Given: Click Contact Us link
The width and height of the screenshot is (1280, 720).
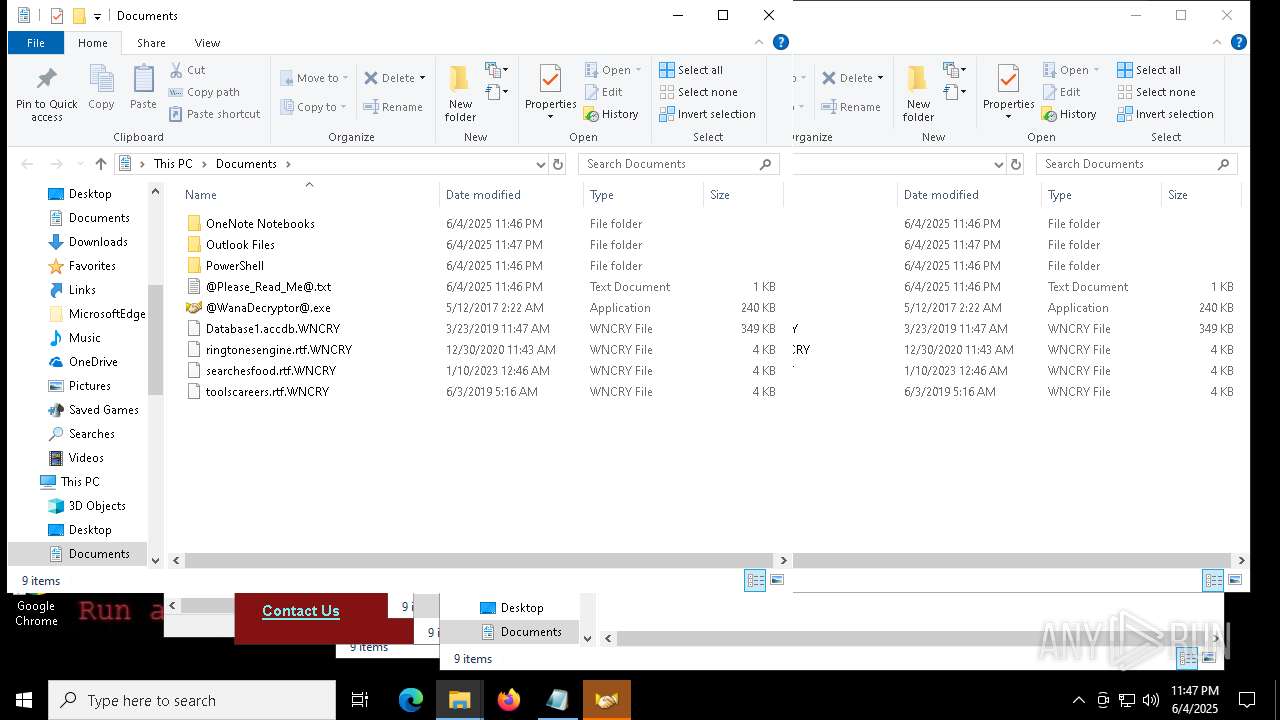Looking at the screenshot, I should (301, 611).
